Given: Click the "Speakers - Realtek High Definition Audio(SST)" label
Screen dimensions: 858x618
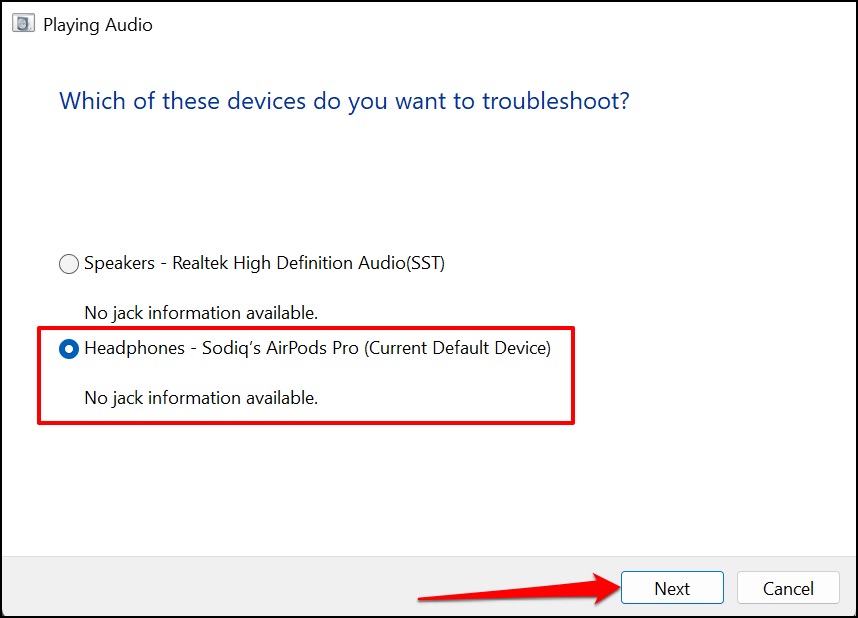Looking at the screenshot, I should pyautogui.click(x=264, y=263).
